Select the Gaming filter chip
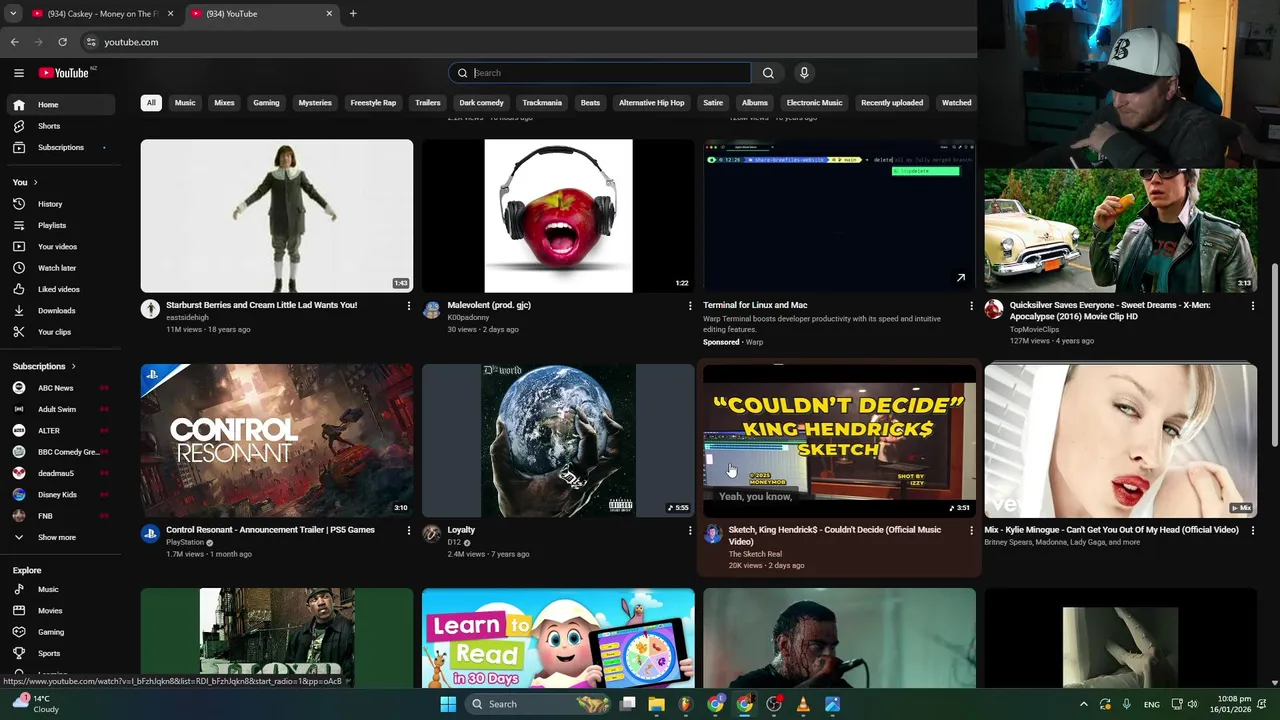This screenshot has width=1280, height=720. 266,103
